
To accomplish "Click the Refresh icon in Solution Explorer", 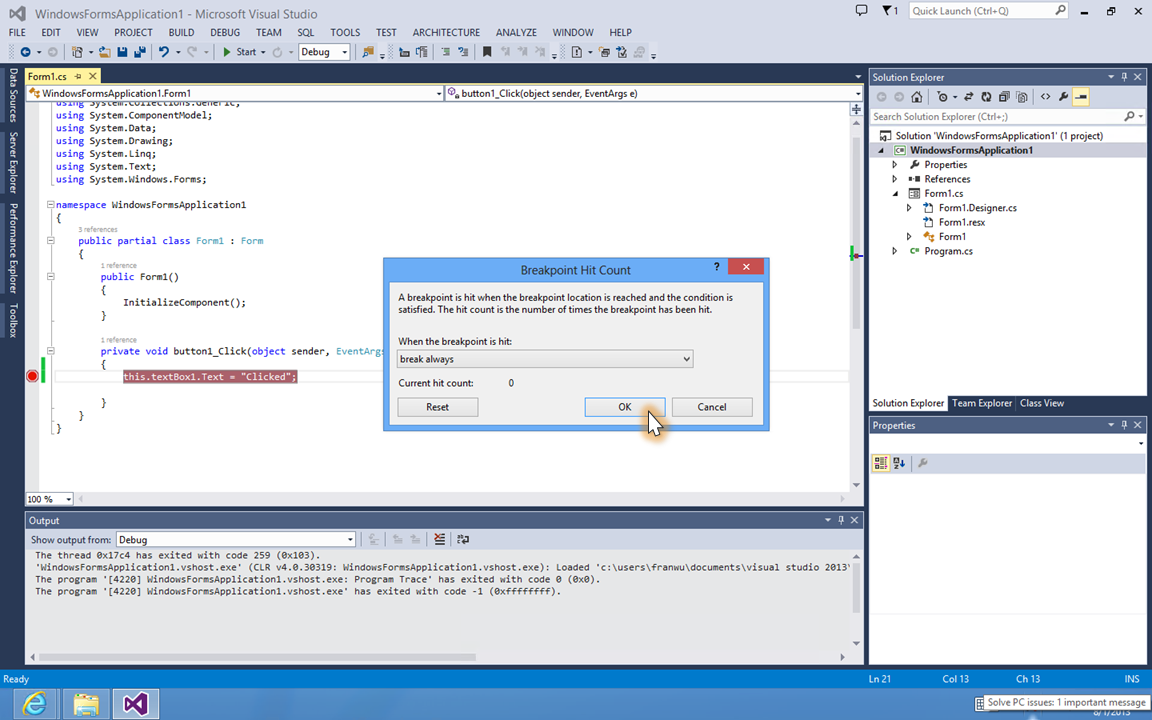I will coord(987,97).
